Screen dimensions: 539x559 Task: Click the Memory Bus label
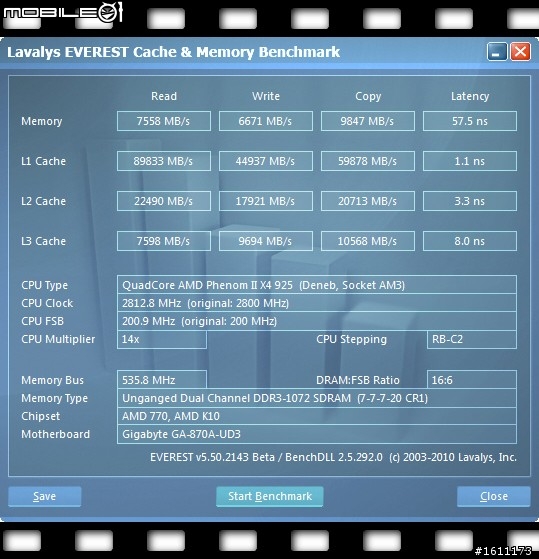coord(52,380)
